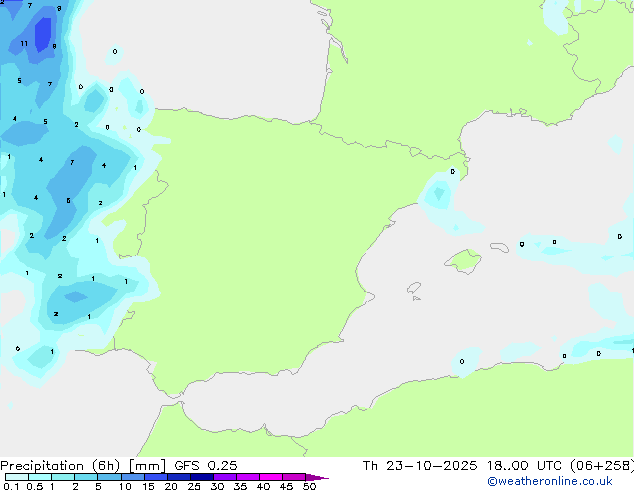Click the 0.1–0.5 mm legend swatch
The height and width of the screenshot is (490, 634).
tap(17, 477)
